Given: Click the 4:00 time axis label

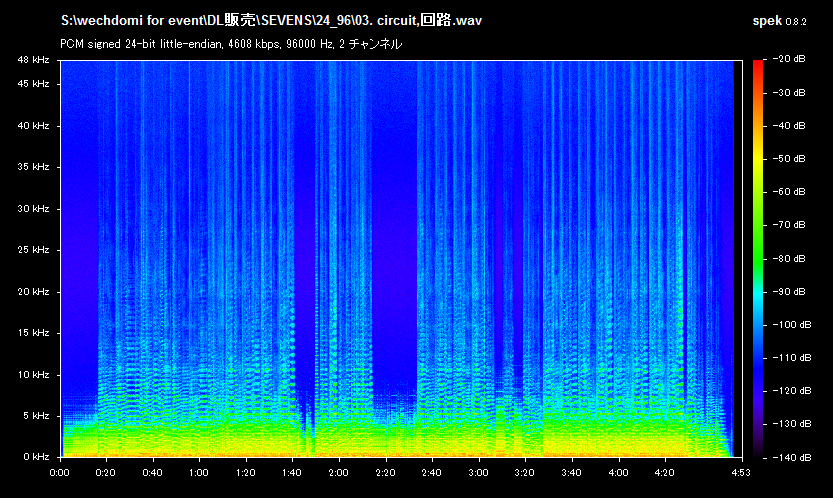Looking at the screenshot, I should point(618,472).
